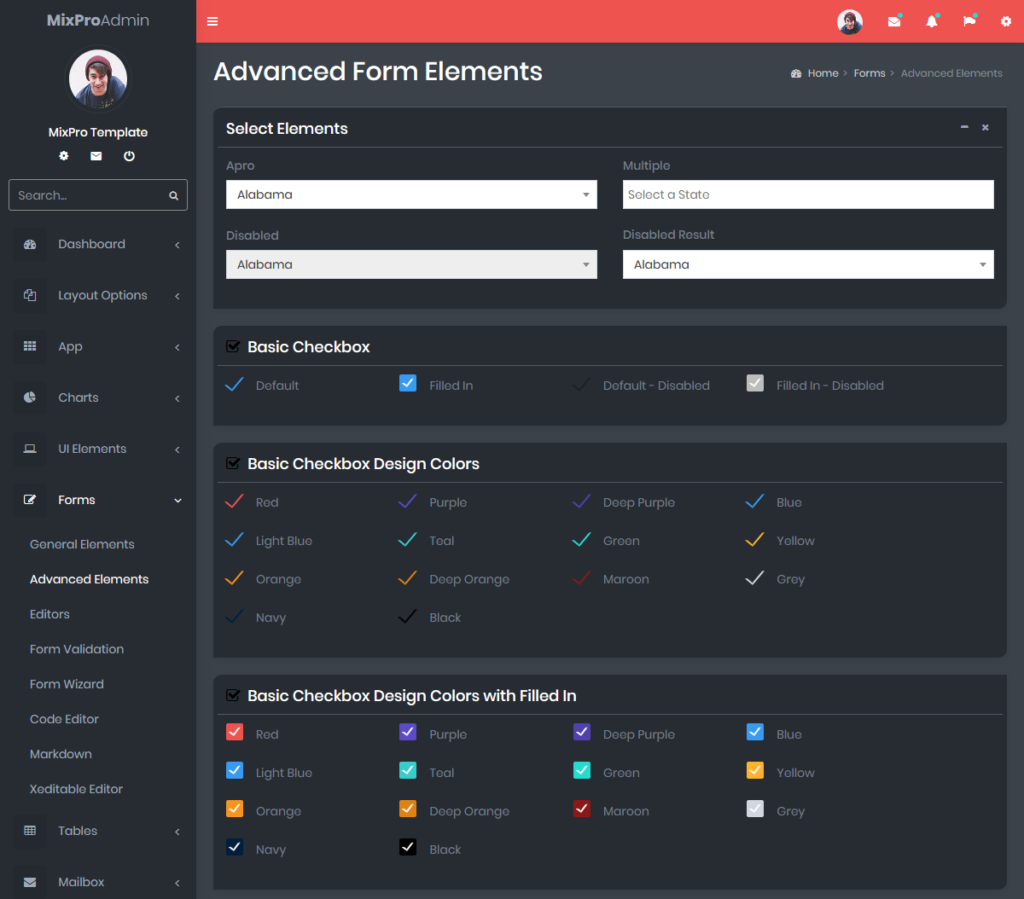The height and width of the screenshot is (899, 1024).
Task: Click the Forms breadcrumb link
Action: [869, 73]
